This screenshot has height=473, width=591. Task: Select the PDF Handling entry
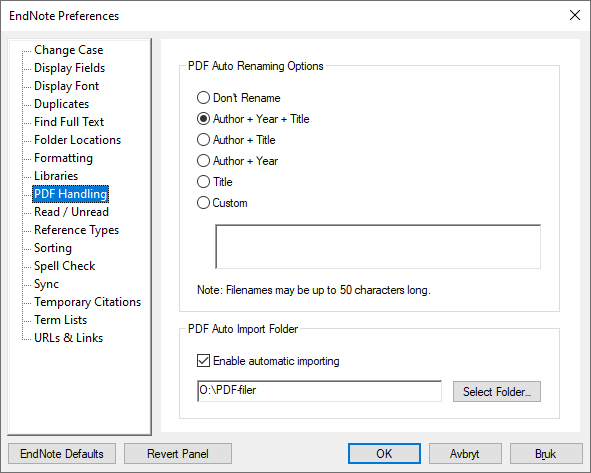(x=70, y=194)
